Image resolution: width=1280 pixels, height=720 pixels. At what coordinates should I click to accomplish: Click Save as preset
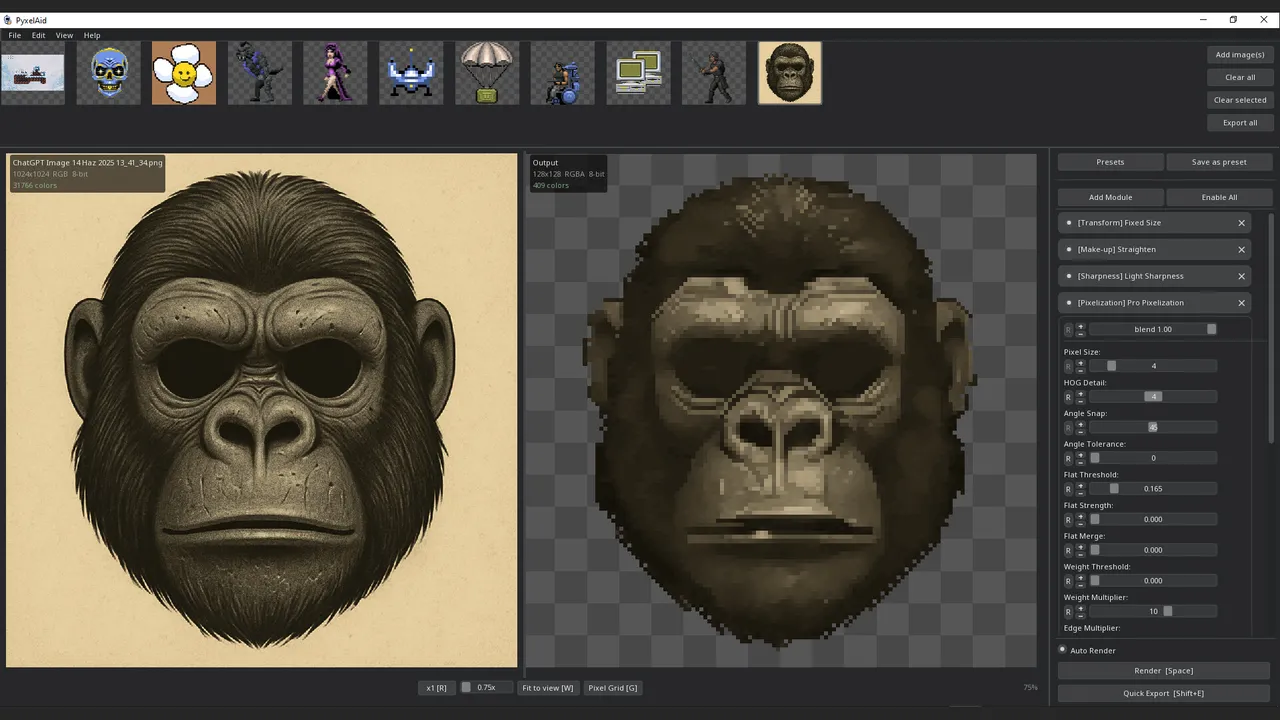click(1219, 162)
